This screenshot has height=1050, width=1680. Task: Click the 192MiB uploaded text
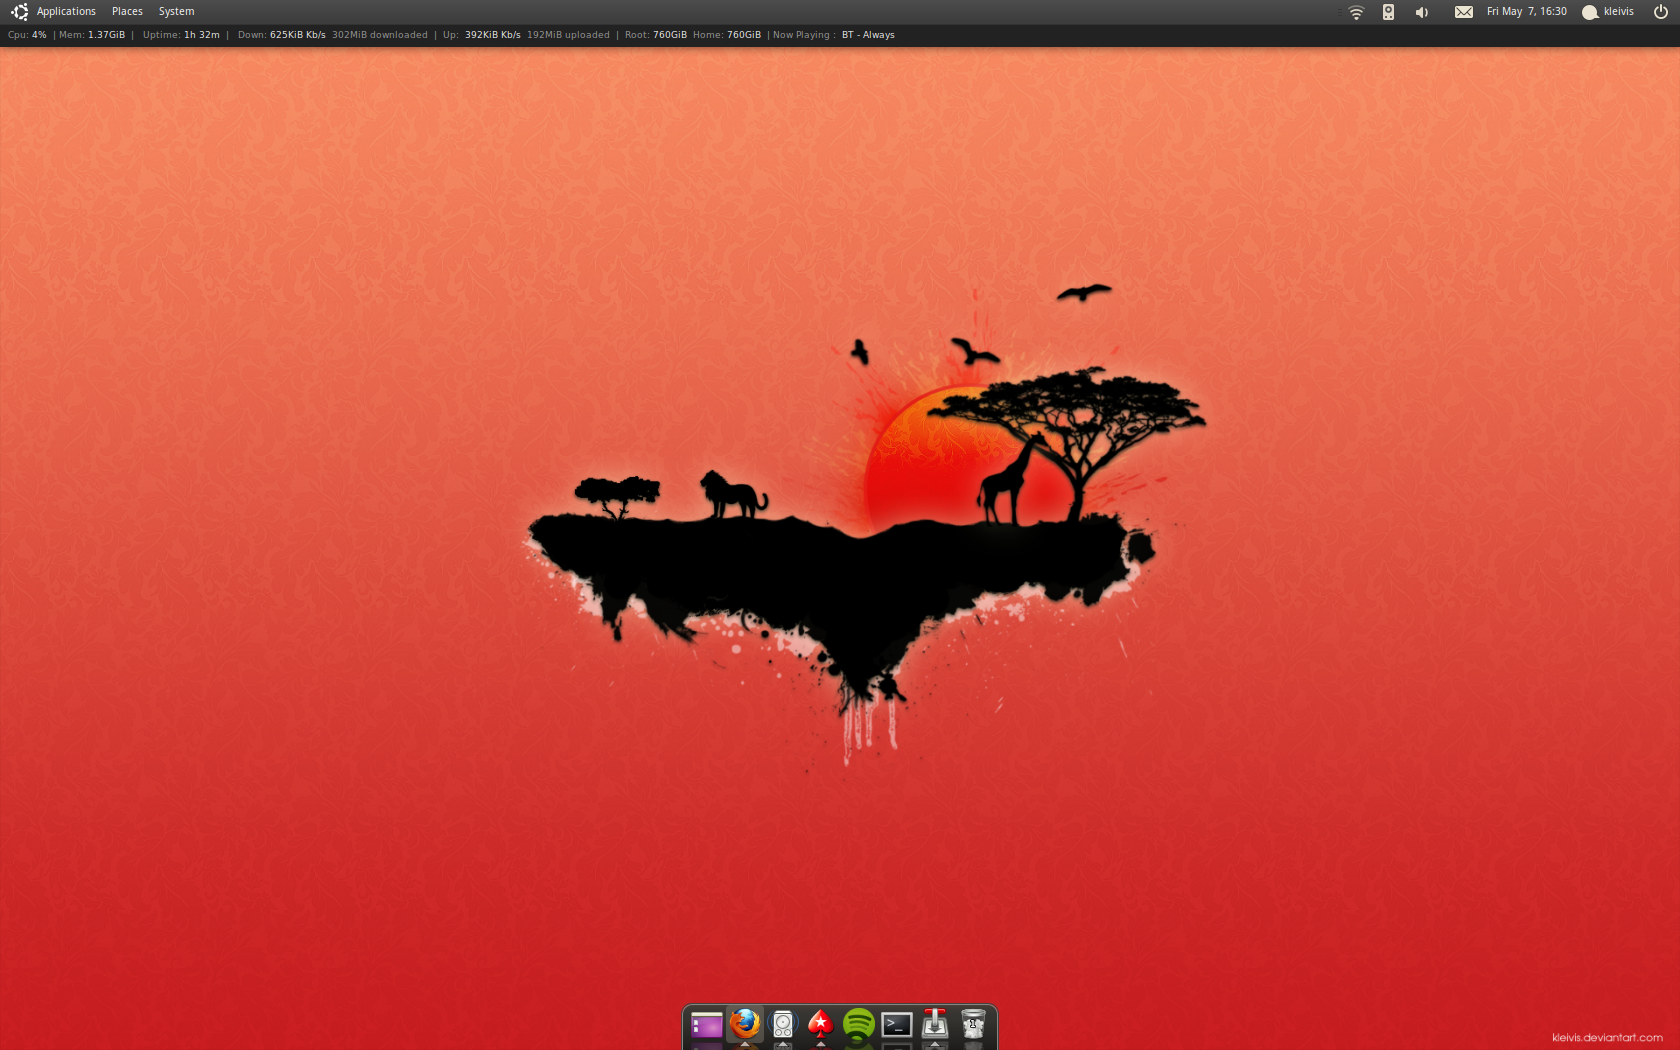coord(568,35)
